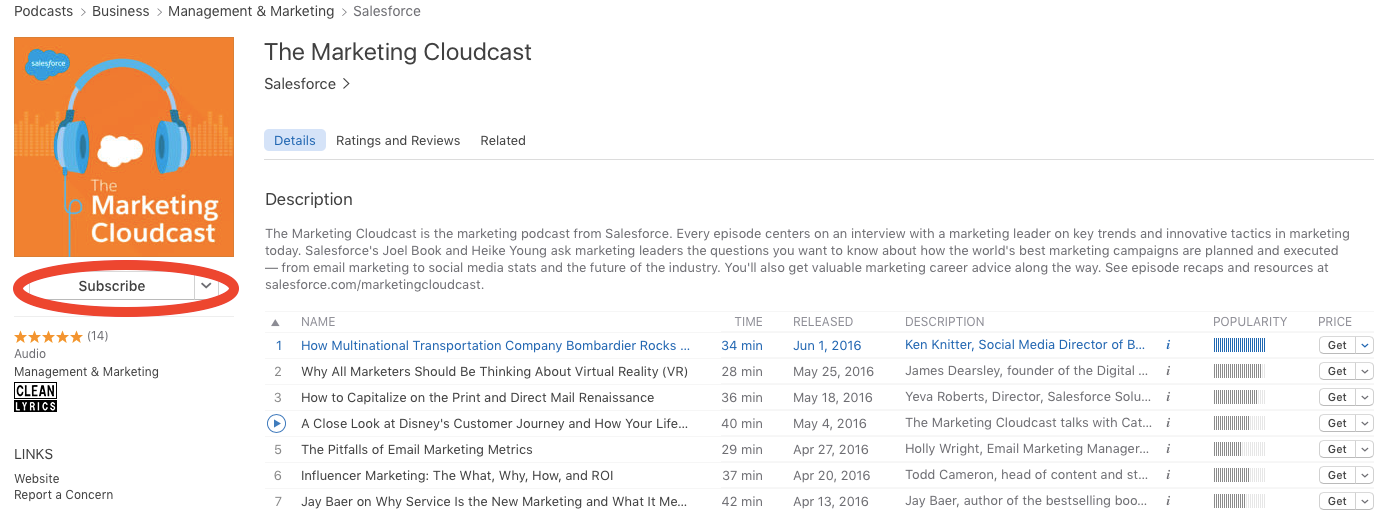1381x513 pixels.
Task: Select 'How to Capitalize on the Print and Direct Mail Renaissance'
Action: pyautogui.click(x=477, y=397)
